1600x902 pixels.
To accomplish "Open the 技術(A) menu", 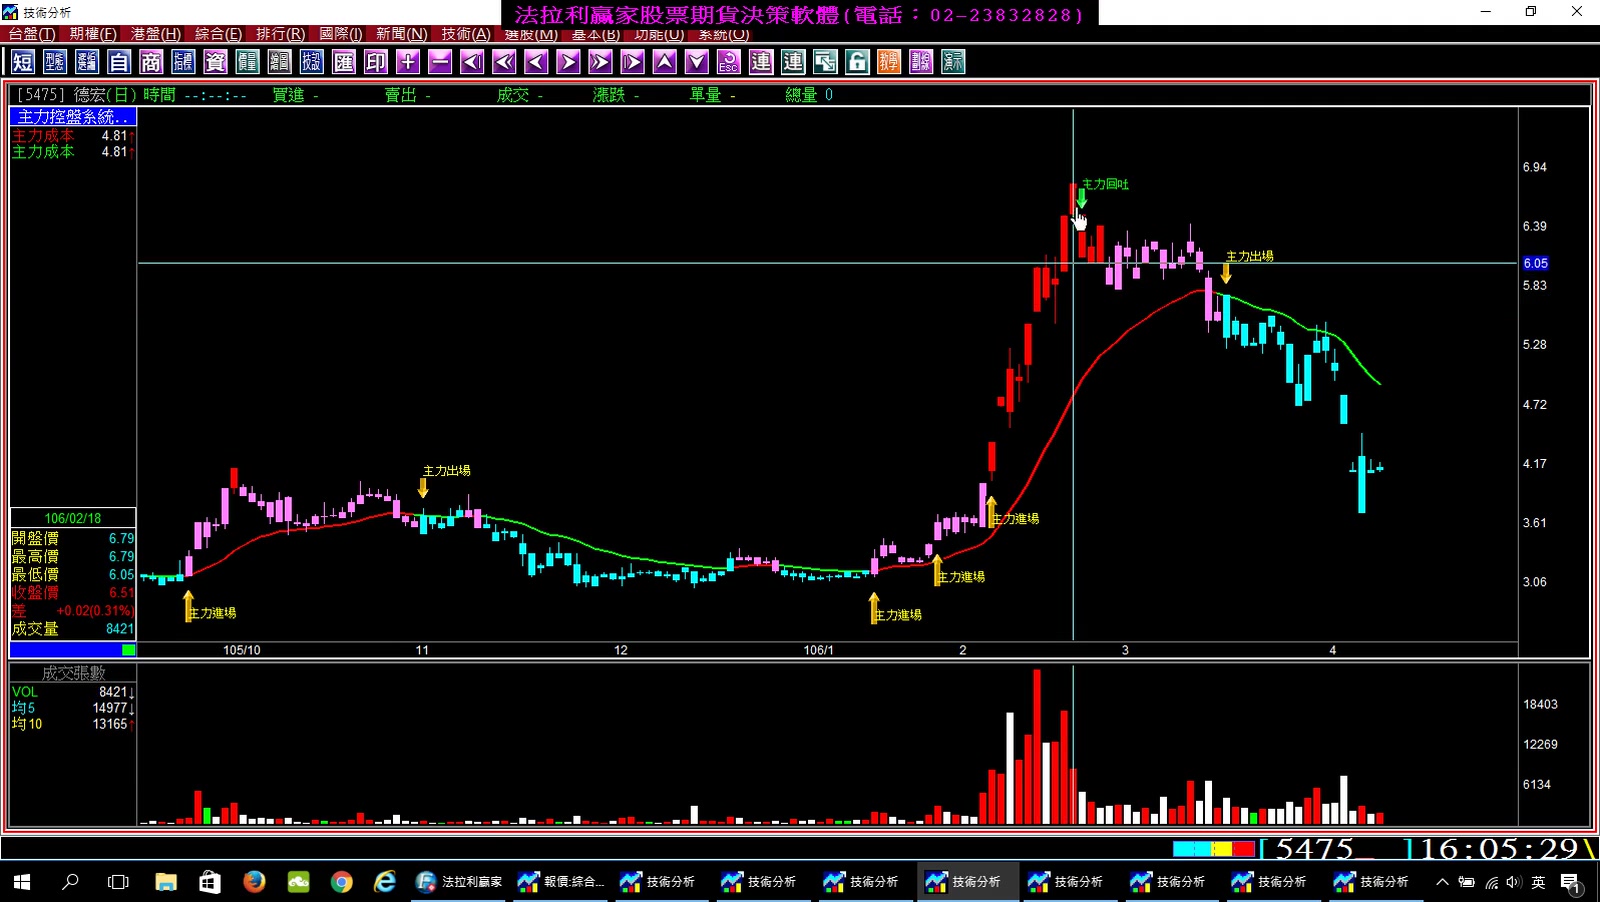I will click(466, 34).
